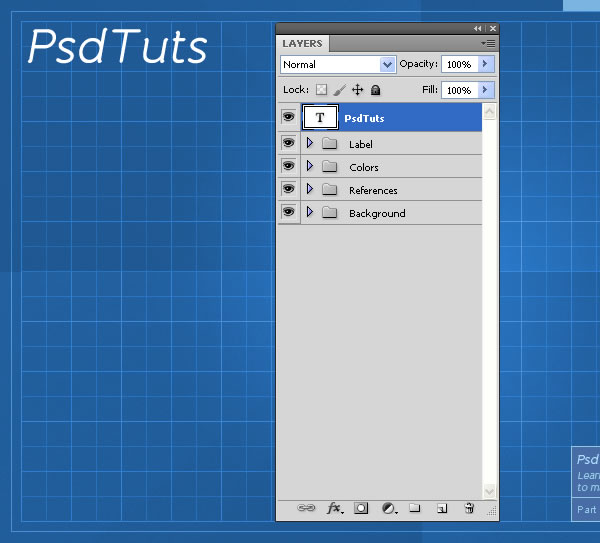The height and width of the screenshot is (543, 600).
Task: Click the References group folder icon
Action: pos(329,189)
